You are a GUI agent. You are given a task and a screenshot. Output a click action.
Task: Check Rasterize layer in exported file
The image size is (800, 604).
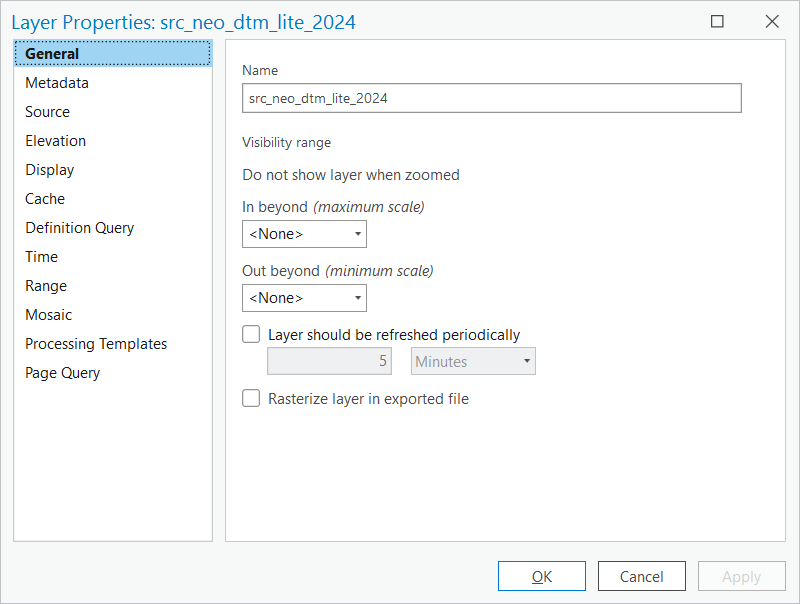(x=251, y=398)
